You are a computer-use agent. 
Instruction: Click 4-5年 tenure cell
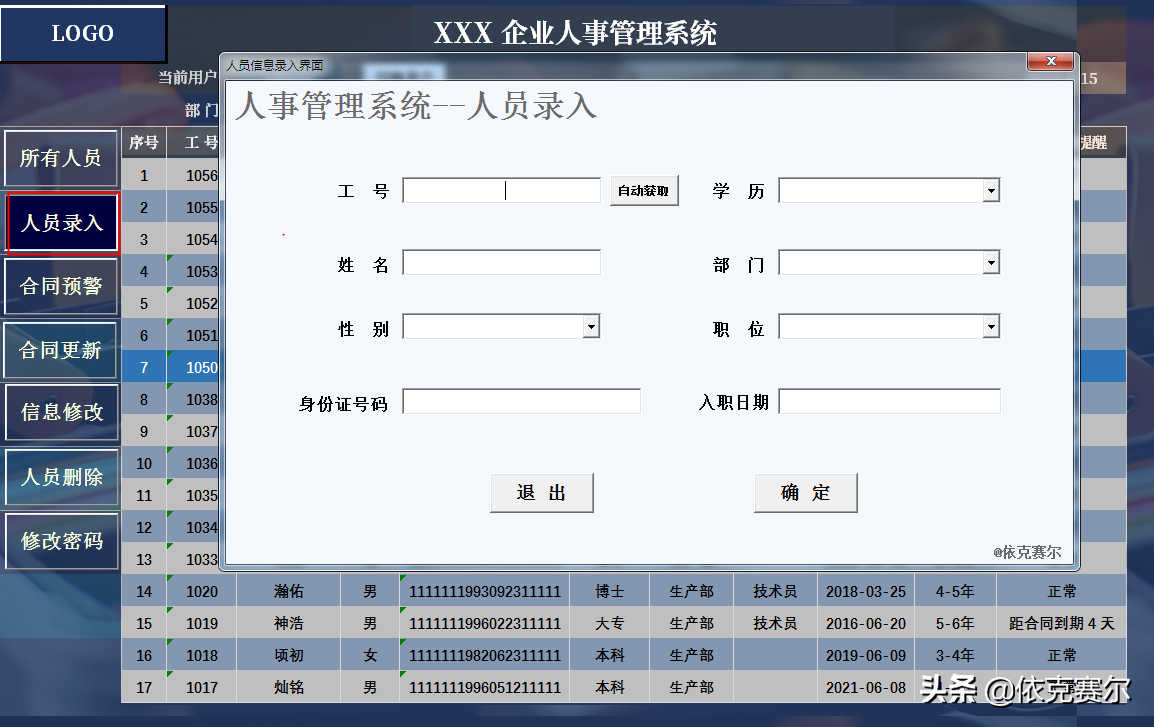click(955, 592)
